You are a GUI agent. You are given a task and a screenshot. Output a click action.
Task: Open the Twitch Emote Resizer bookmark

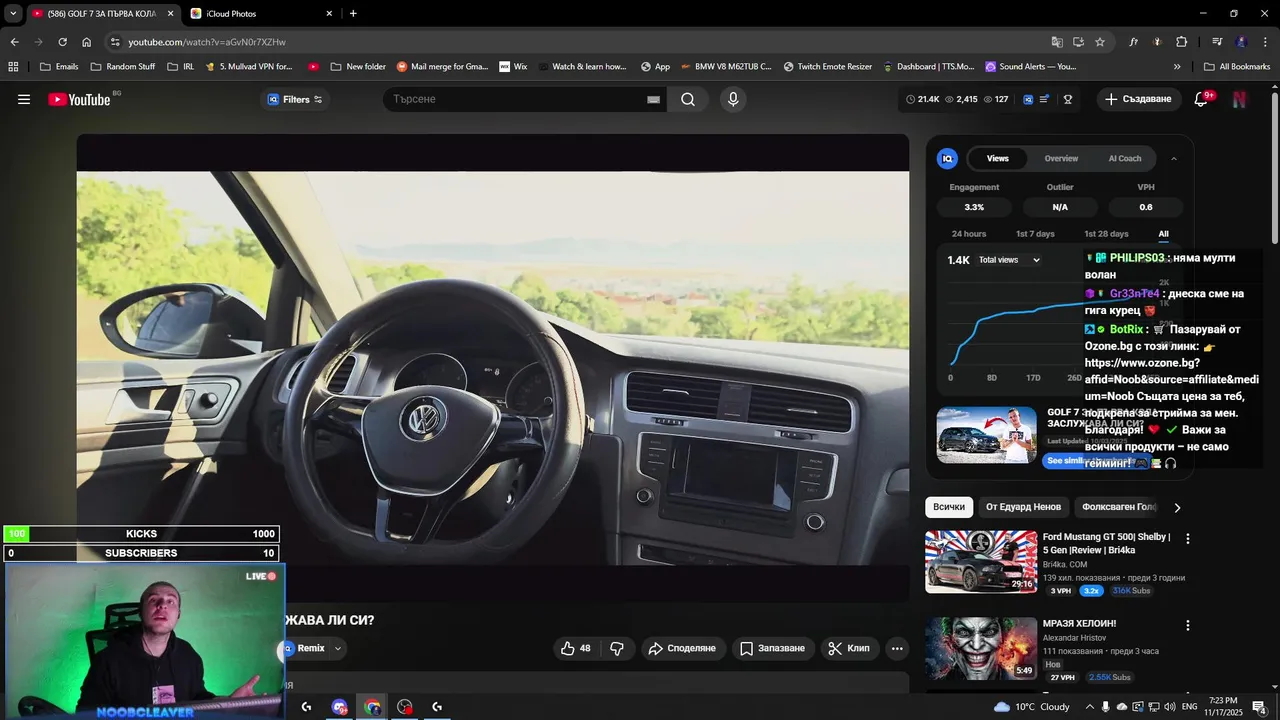tap(828, 67)
